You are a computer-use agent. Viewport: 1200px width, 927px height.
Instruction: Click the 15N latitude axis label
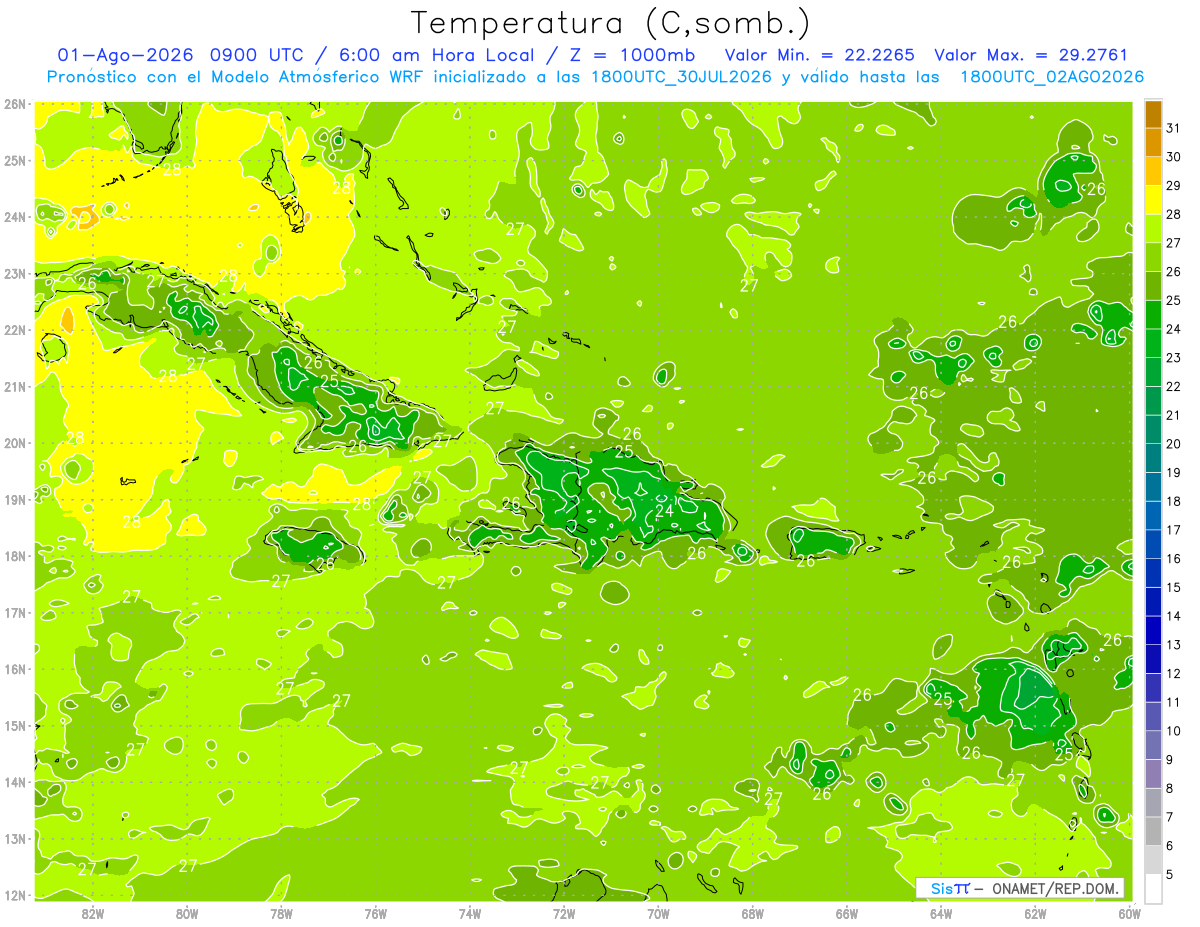coord(15,725)
